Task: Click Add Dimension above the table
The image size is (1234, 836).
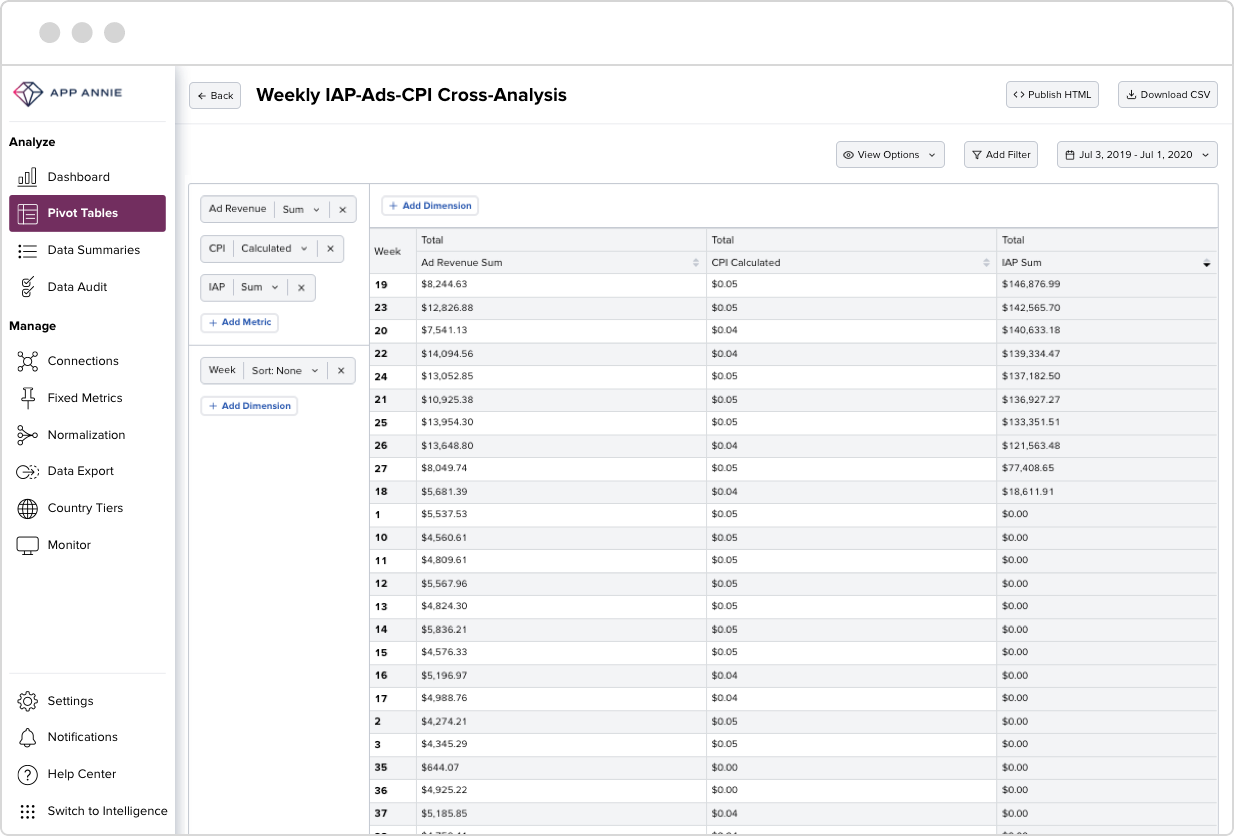Action: point(430,206)
